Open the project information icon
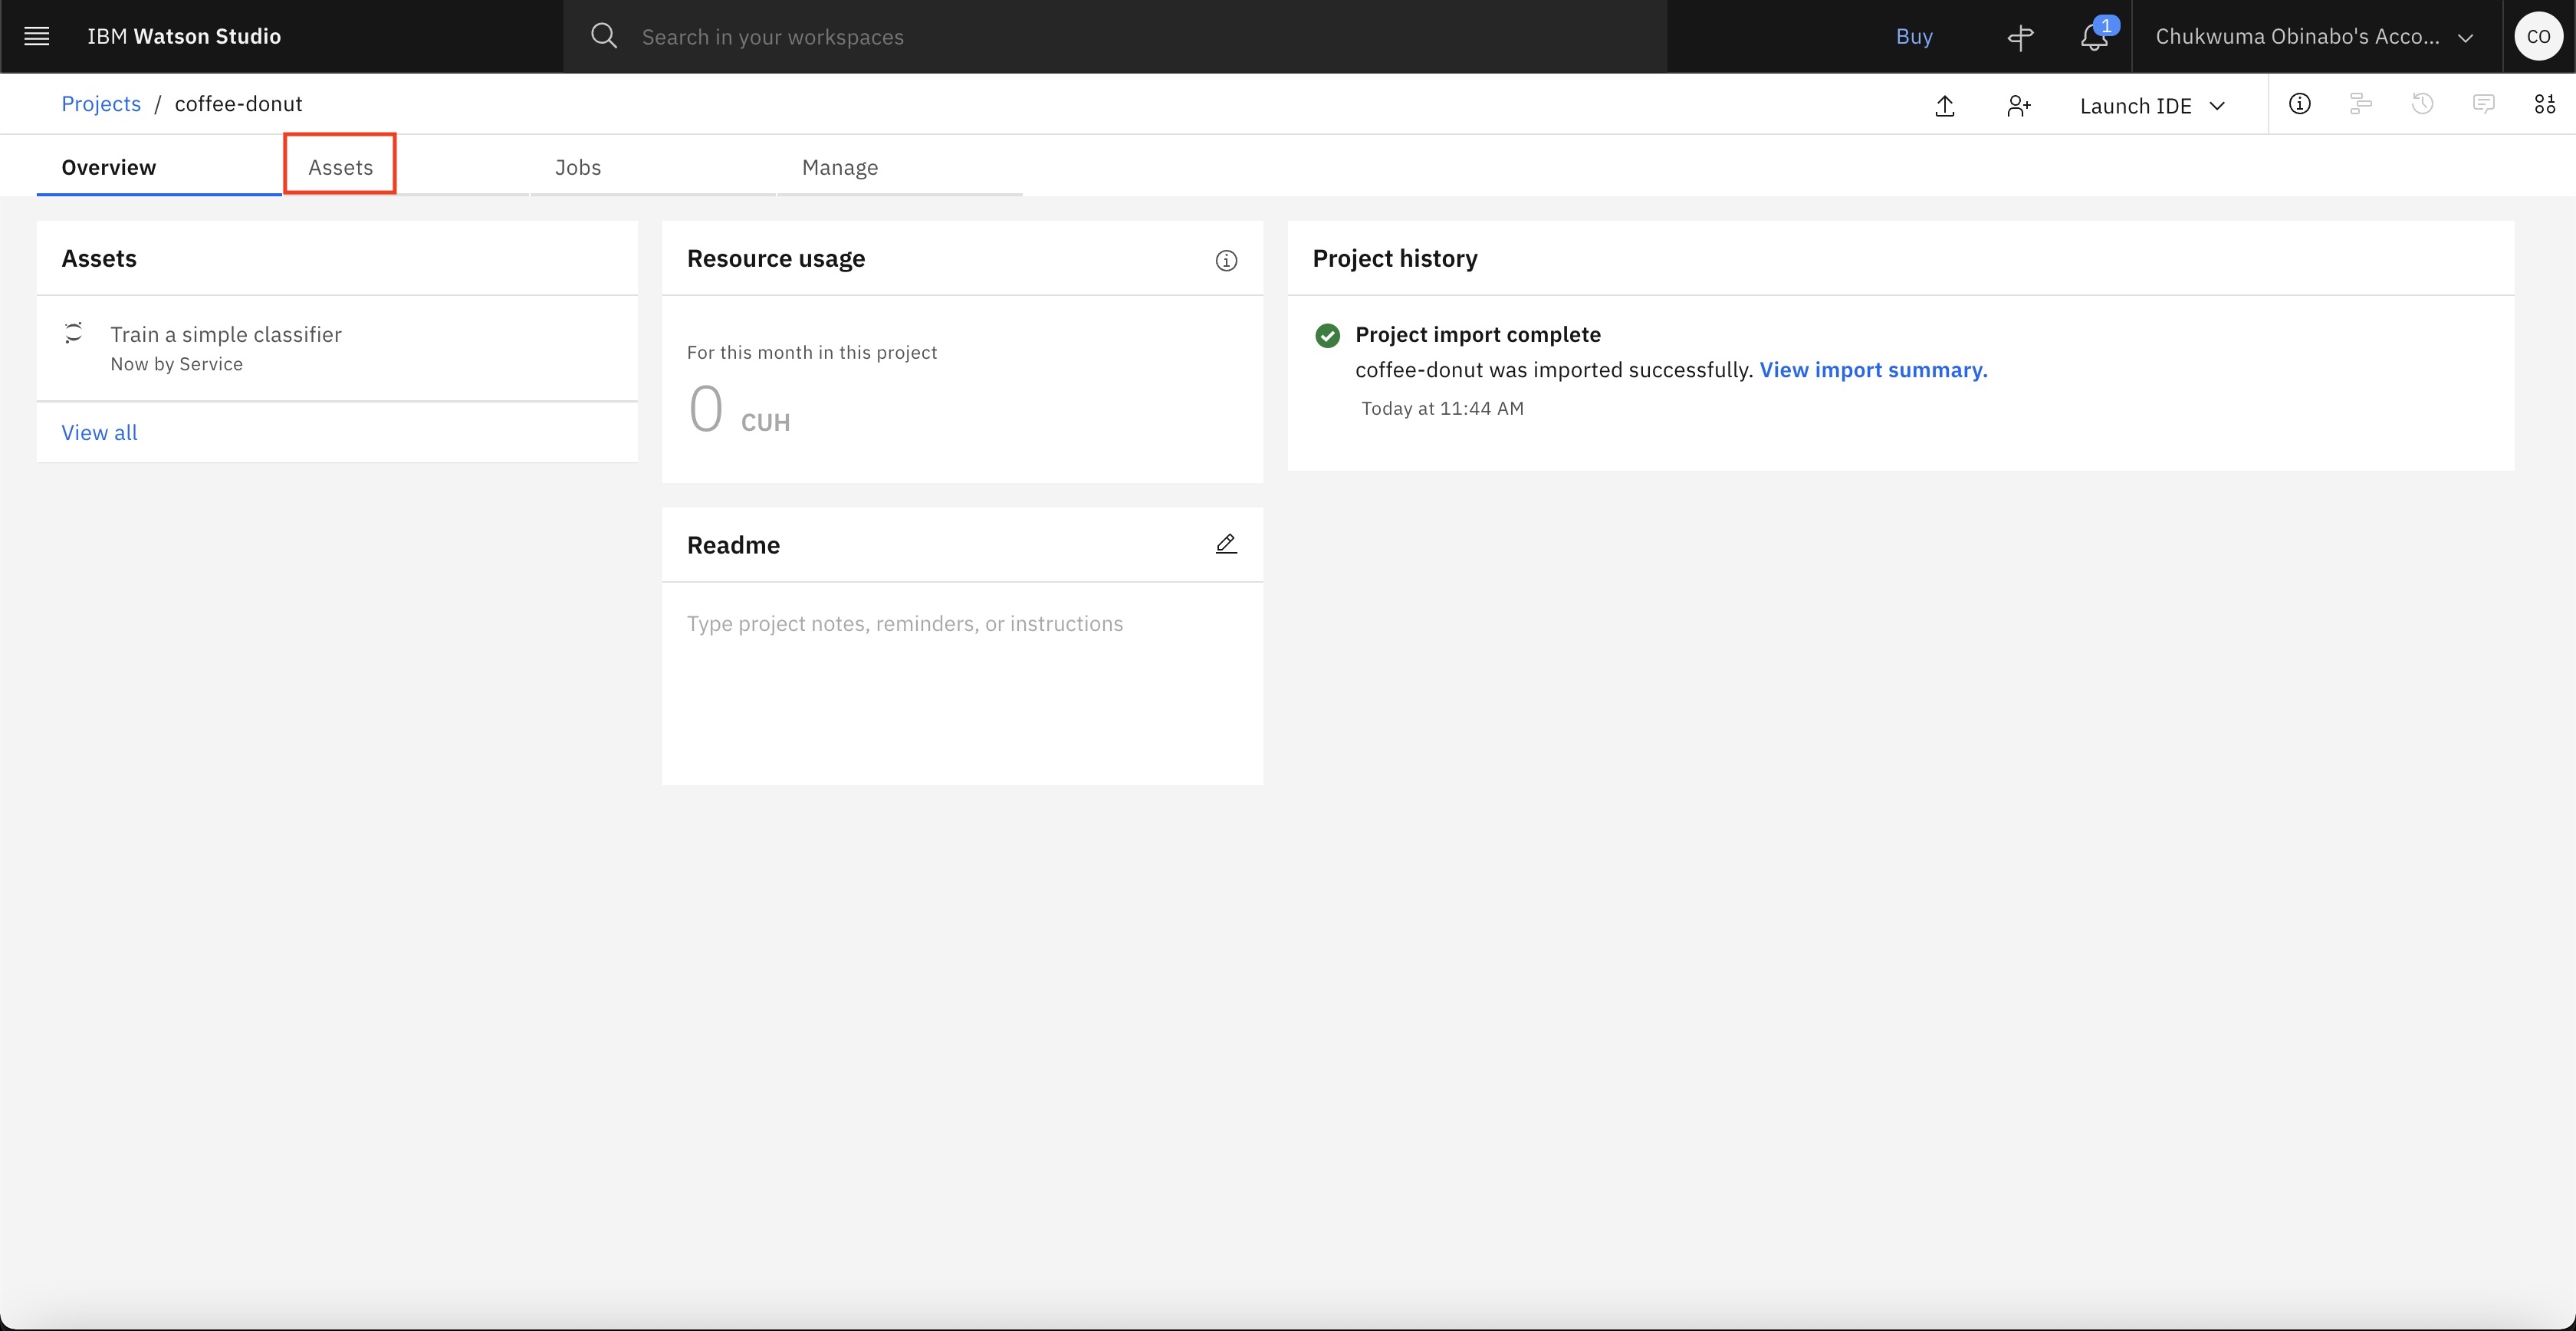2576x1331 pixels. click(2300, 104)
